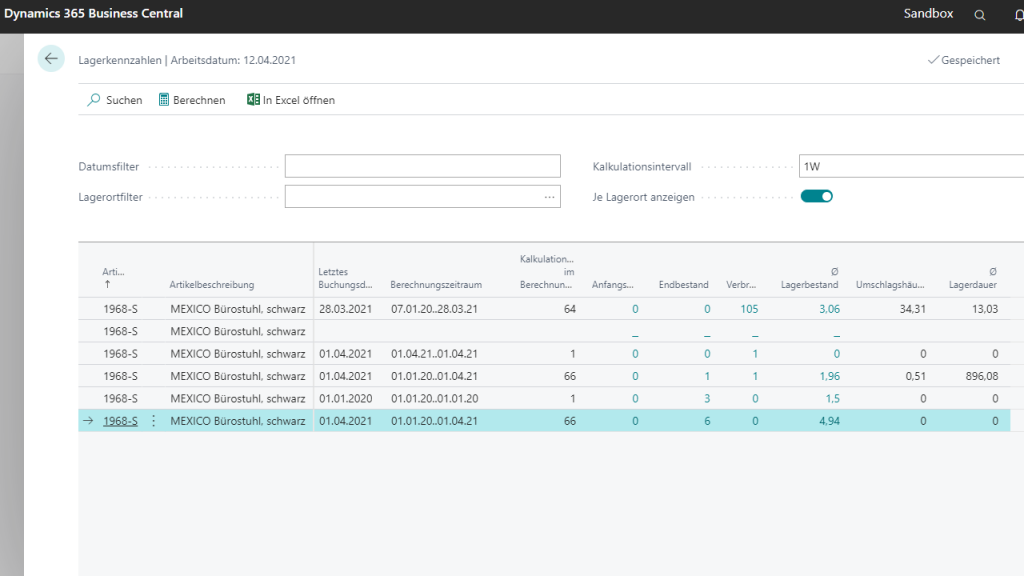Click In Excel öffnen icon
1024x576 pixels.
[253, 100]
